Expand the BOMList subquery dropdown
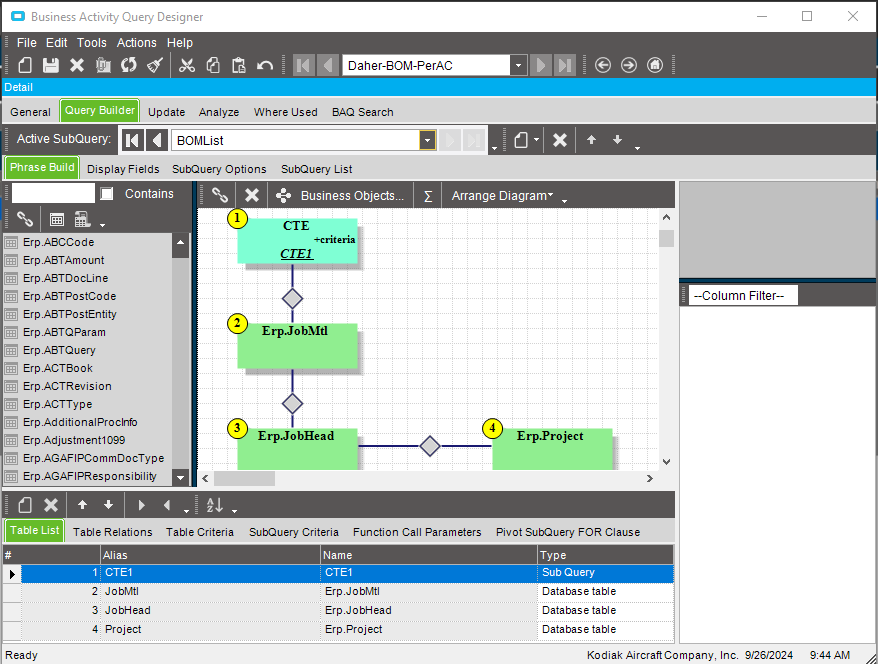Image resolution: width=878 pixels, height=664 pixels. pyautogui.click(x=427, y=141)
